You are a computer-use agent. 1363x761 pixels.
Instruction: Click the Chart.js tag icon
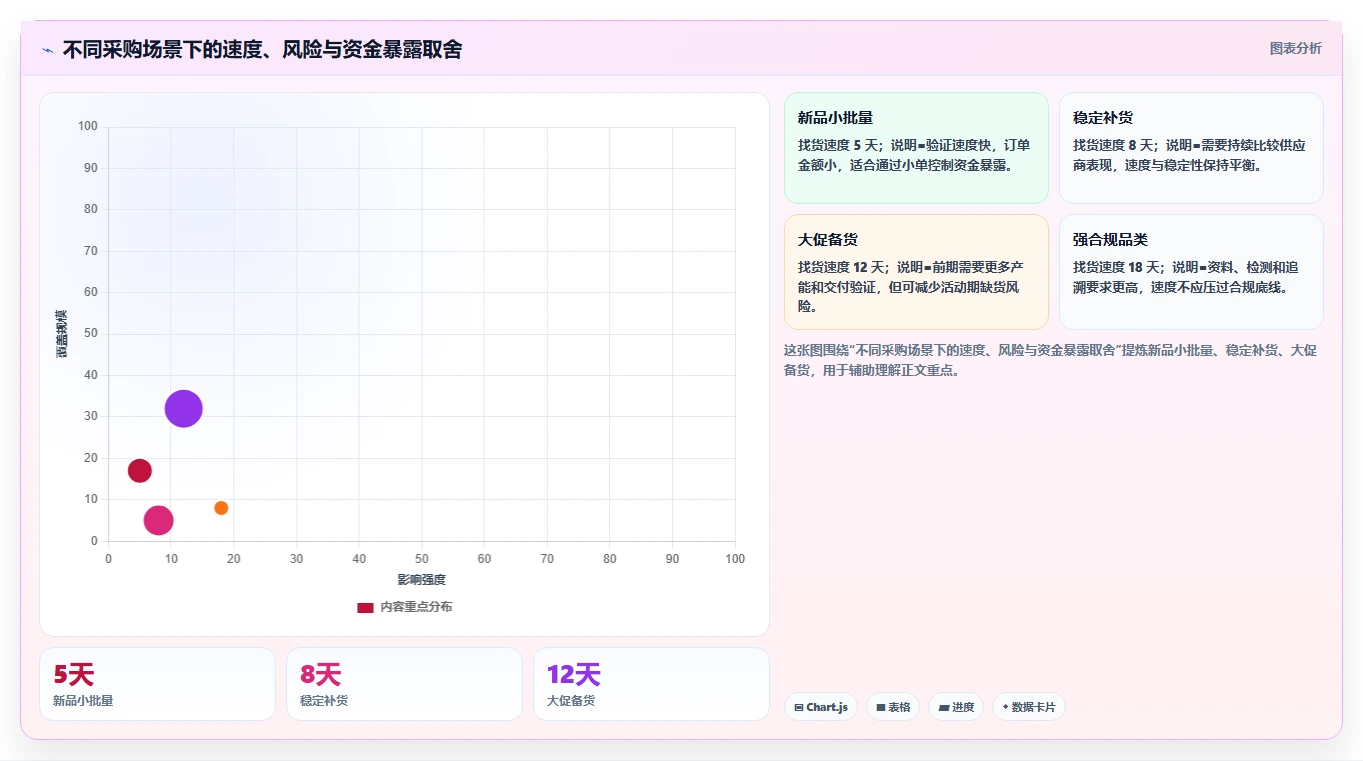pos(799,708)
